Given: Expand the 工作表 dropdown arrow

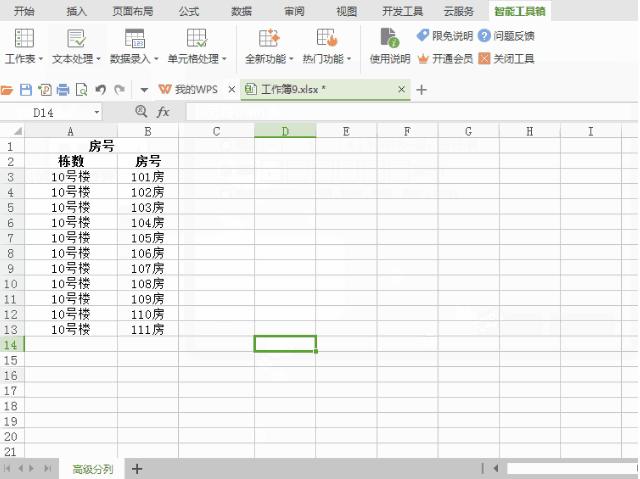Looking at the screenshot, I should tap(41, 60).
